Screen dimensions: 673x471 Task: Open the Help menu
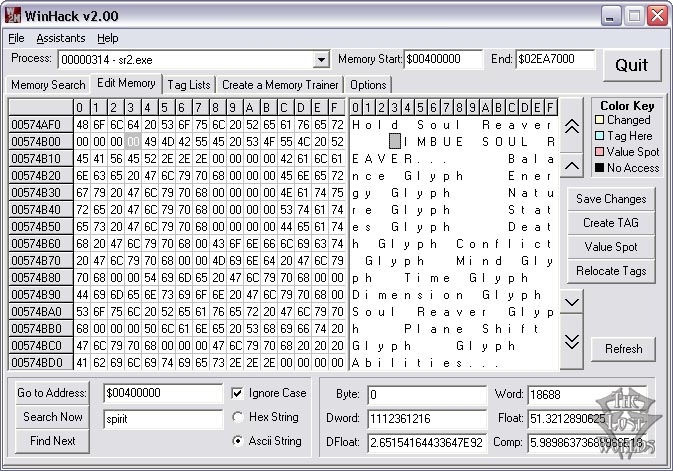click(x=107, y=38)
